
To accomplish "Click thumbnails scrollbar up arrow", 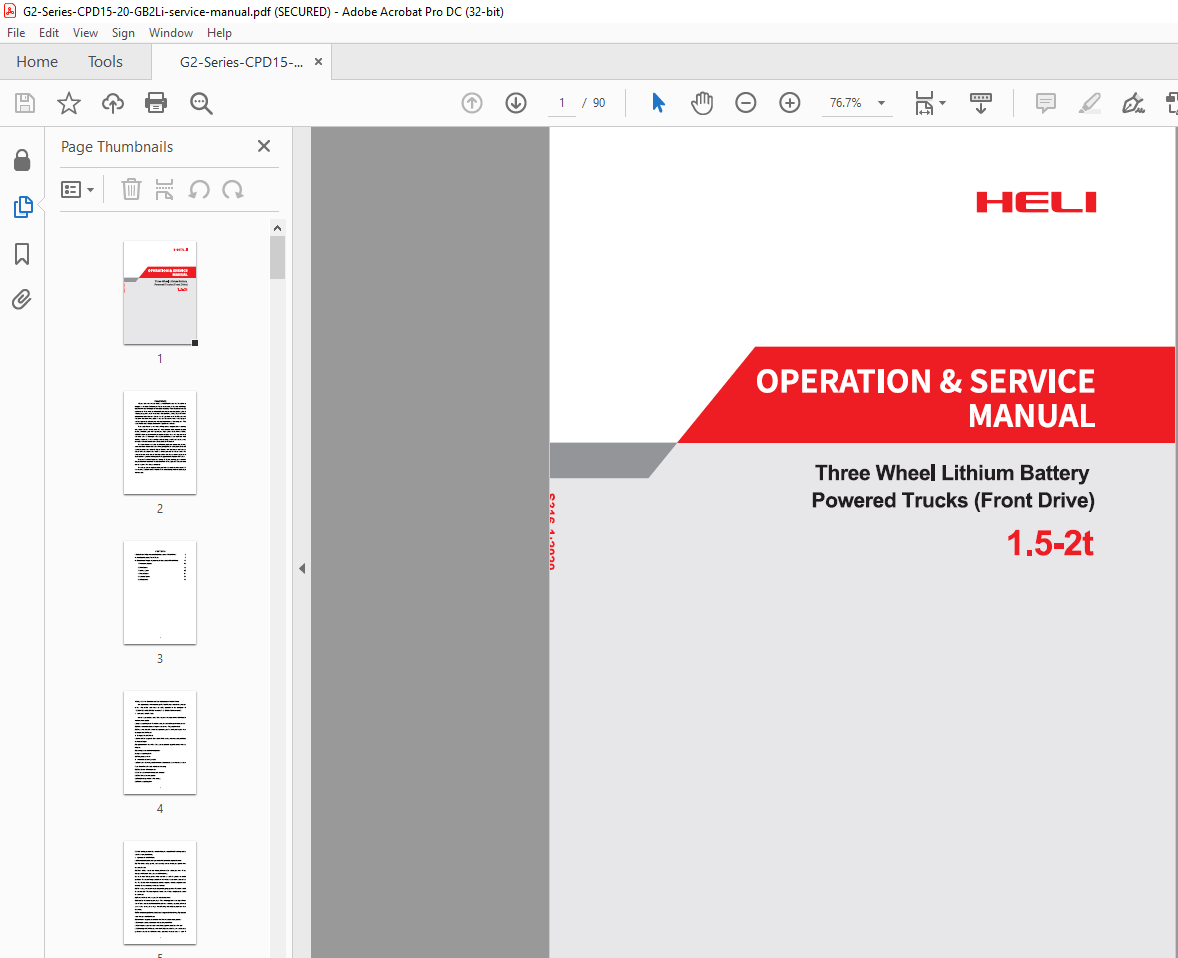I will 277,228.
